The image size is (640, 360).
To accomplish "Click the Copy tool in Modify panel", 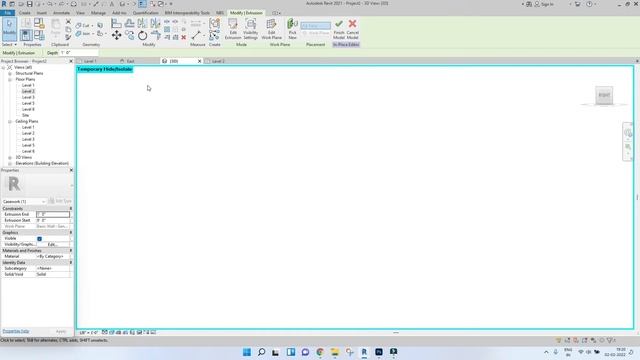I will point(129,36).
